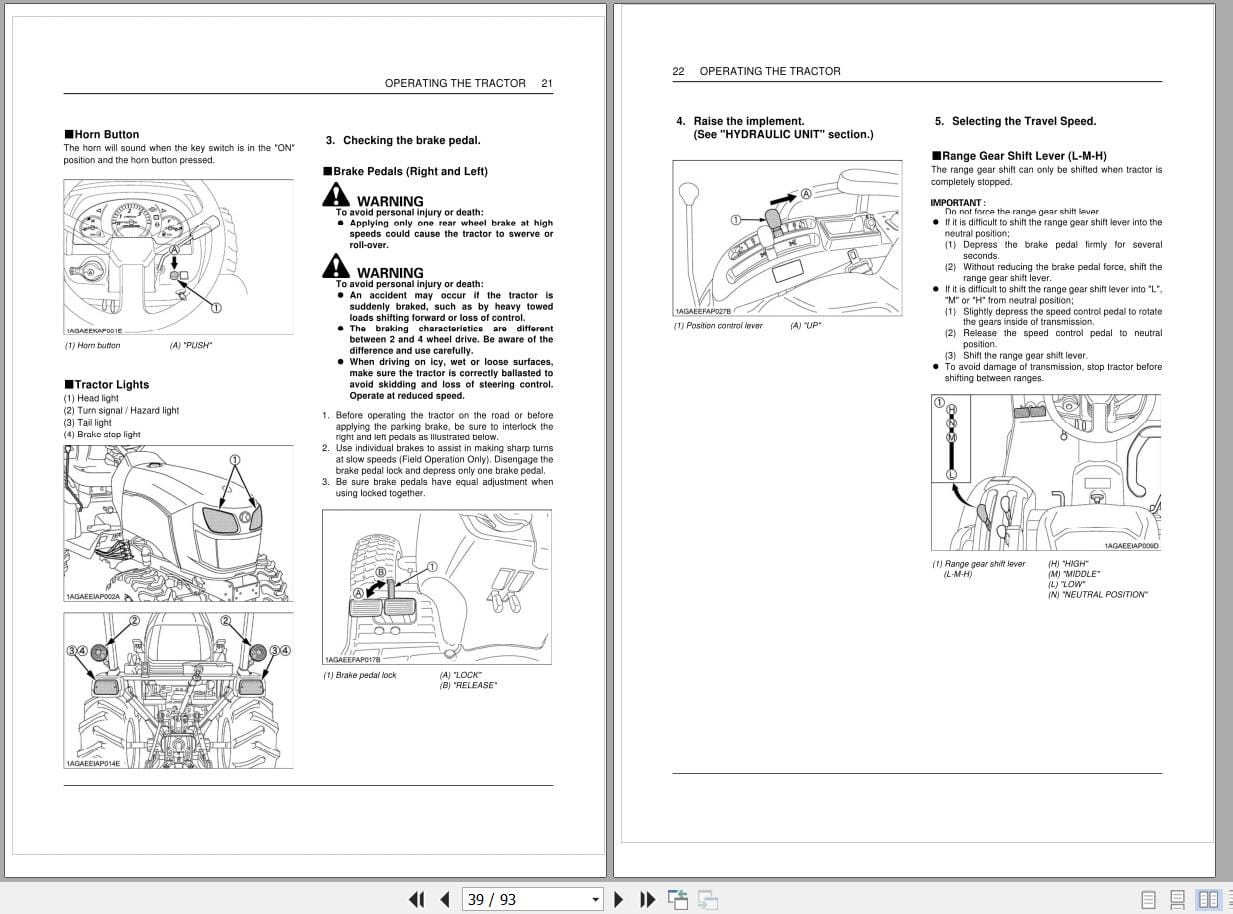Click the figure code '1AGAEEFAP027B'

[703, 311]
